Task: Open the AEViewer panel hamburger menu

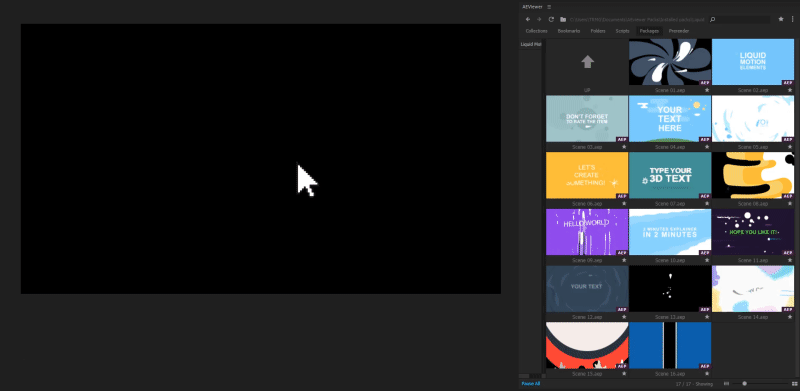Action: pyautogui.click(x=549, y=7)
